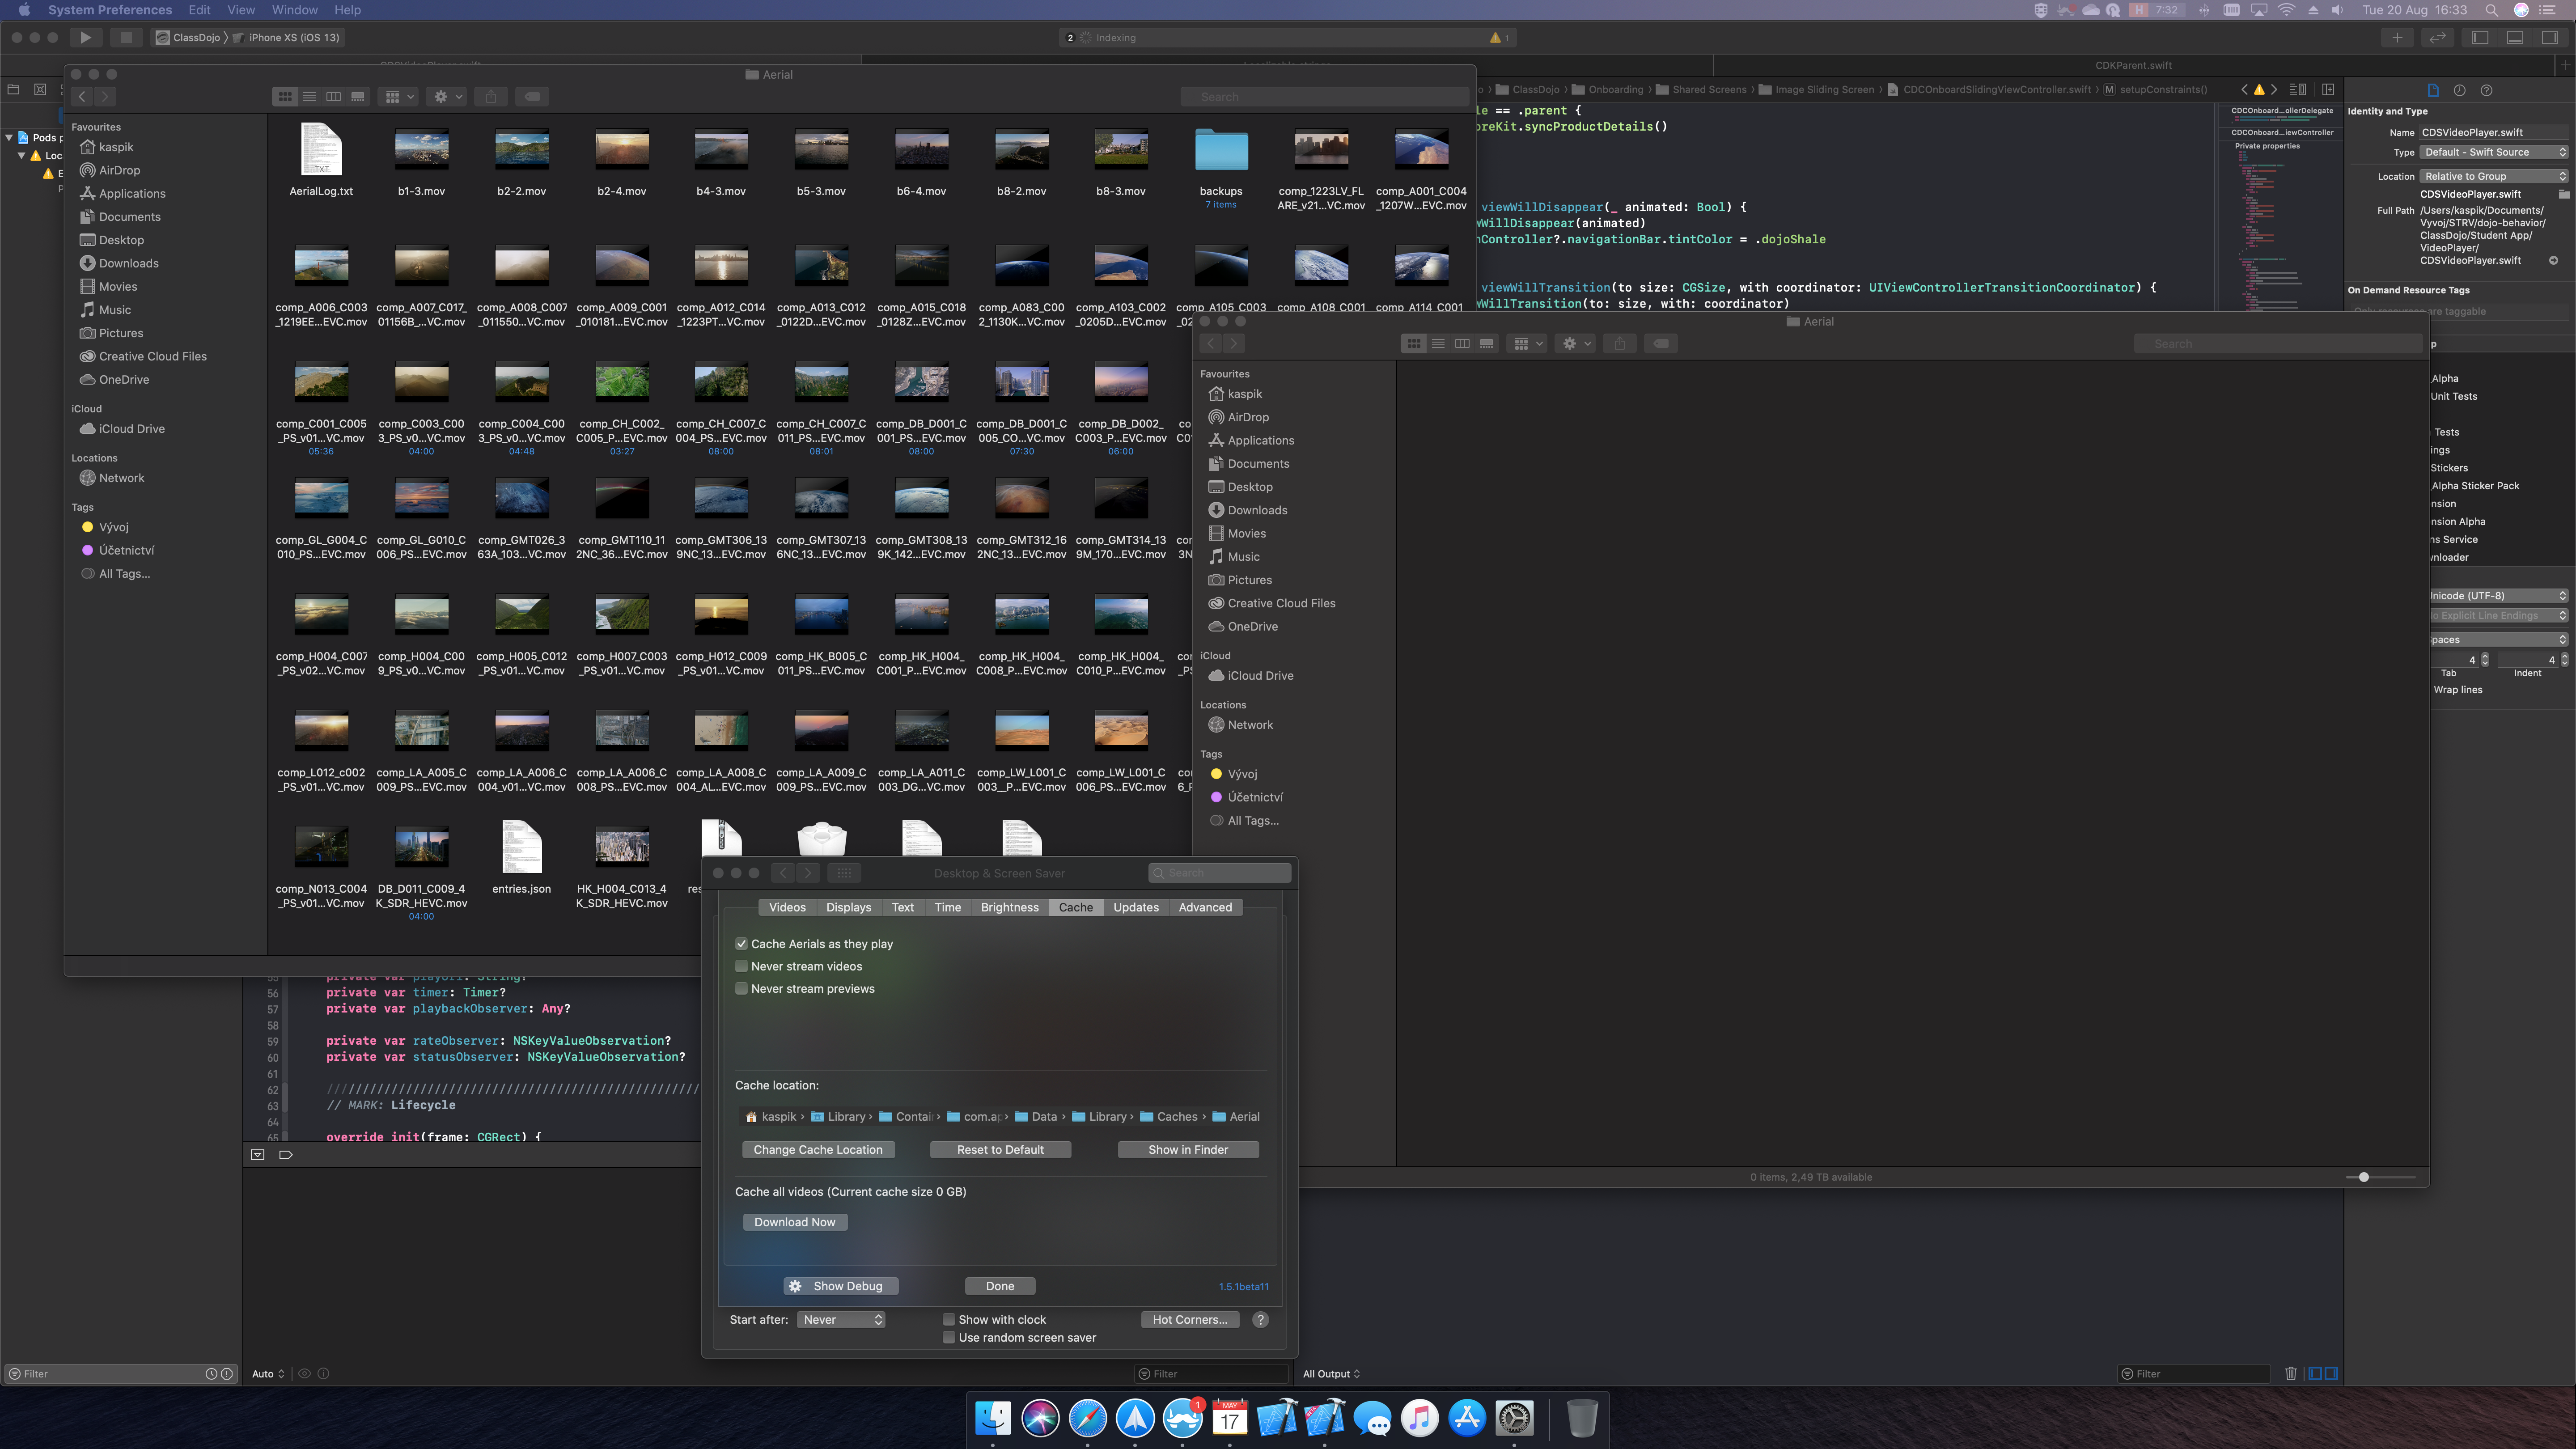Open Auto variables view dropdown

click(268, 1374)
